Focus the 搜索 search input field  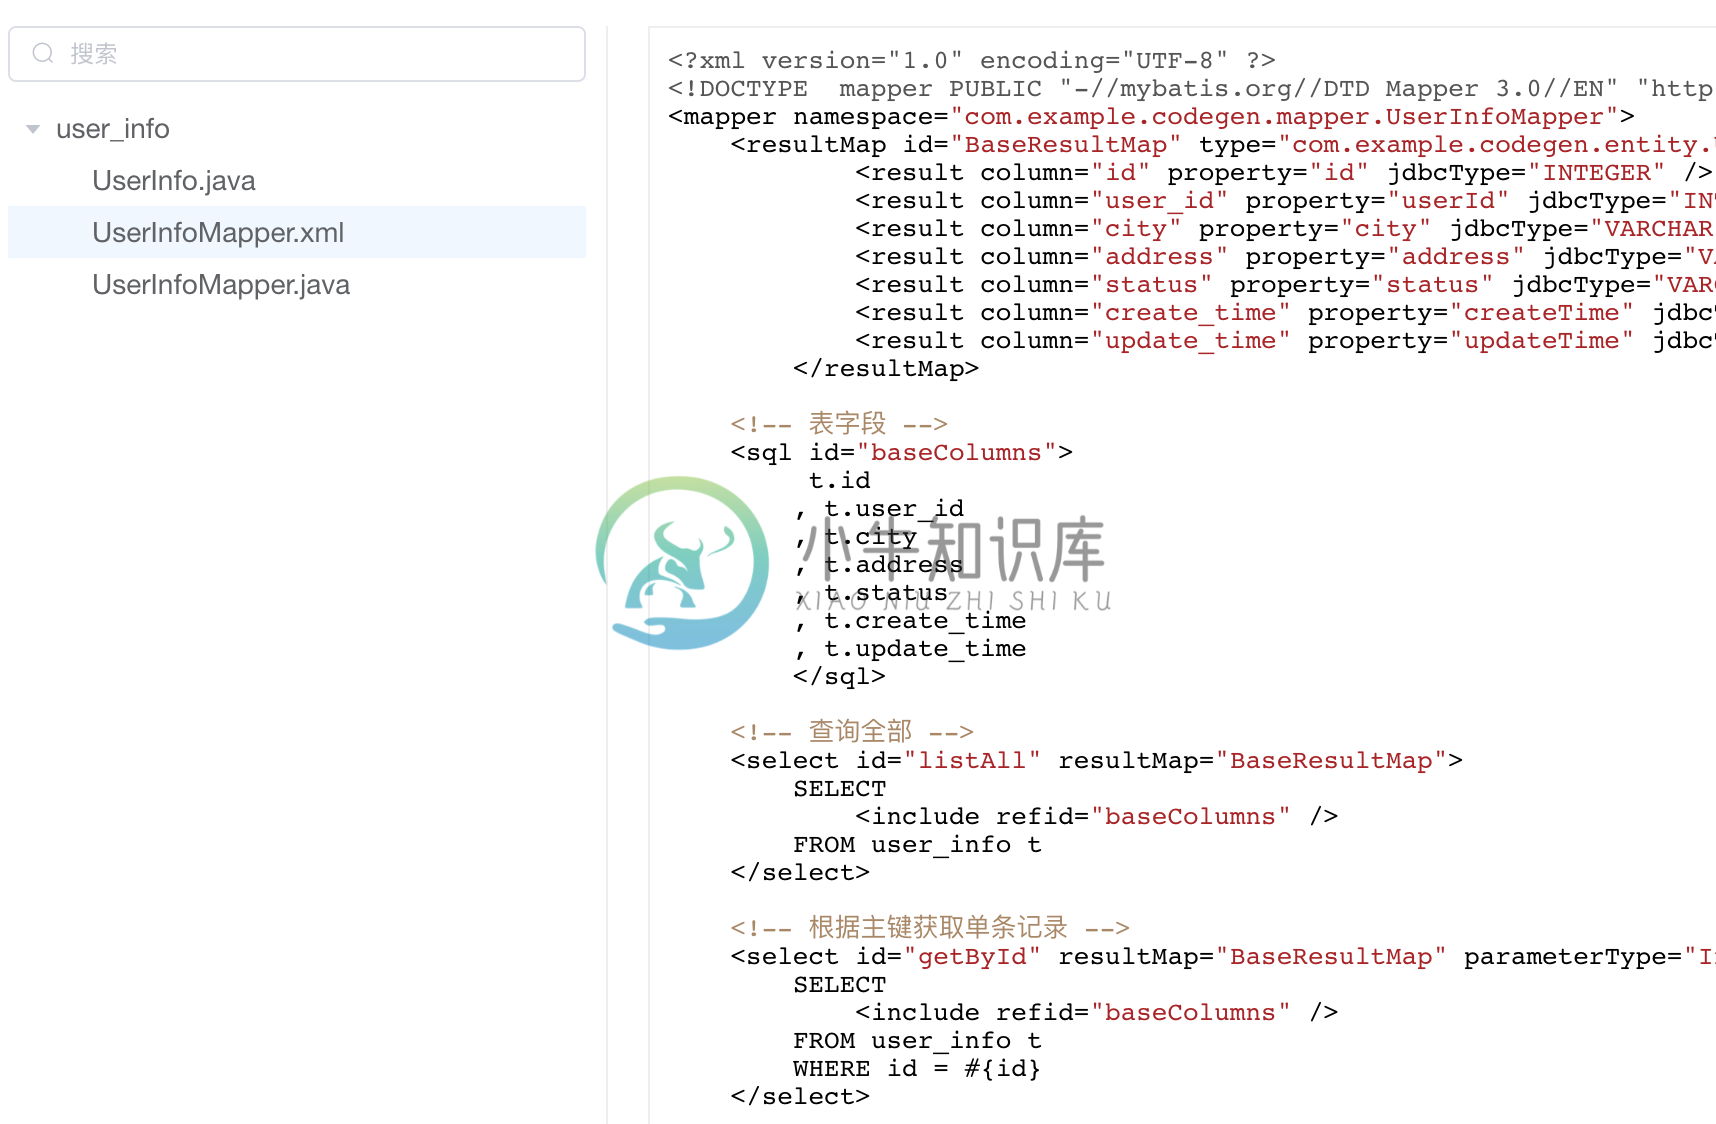(297, 54)
